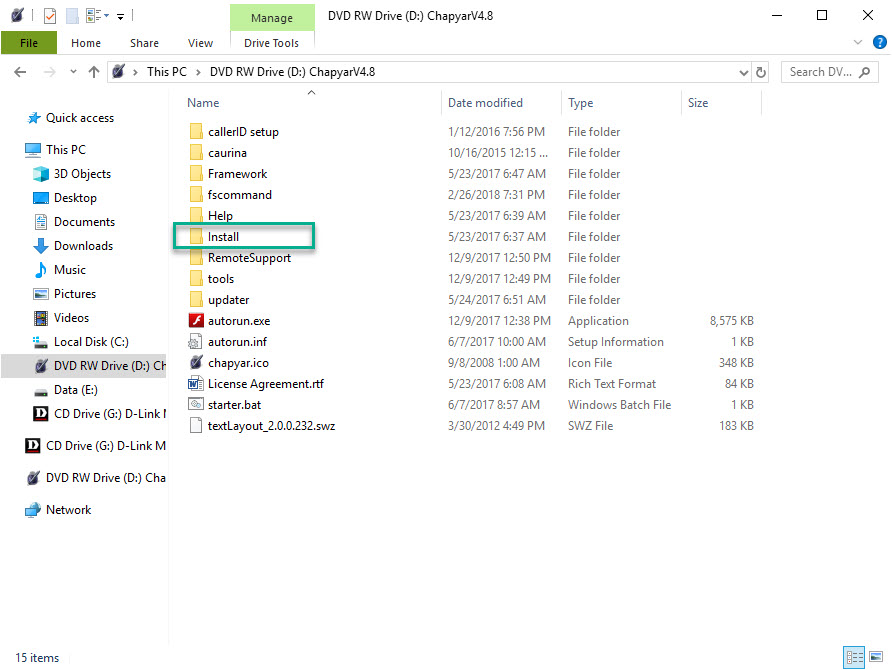Click the New folder icon in title bar

click(72, 16)
